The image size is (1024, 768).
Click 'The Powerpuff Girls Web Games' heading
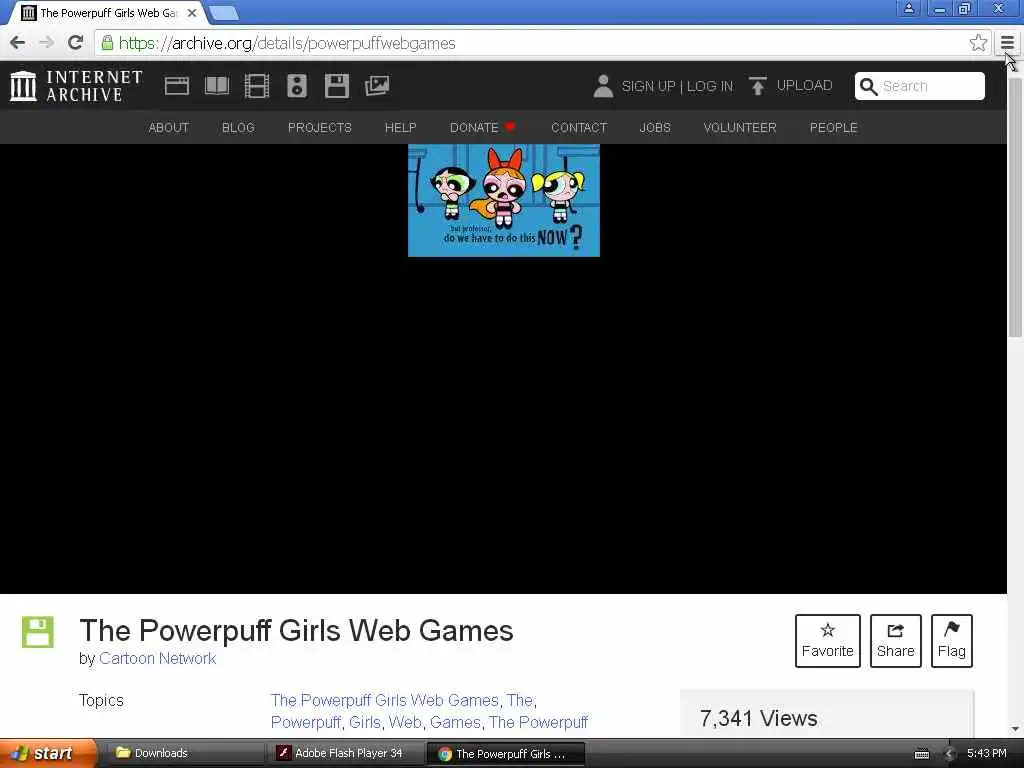[x=296, y=630]
